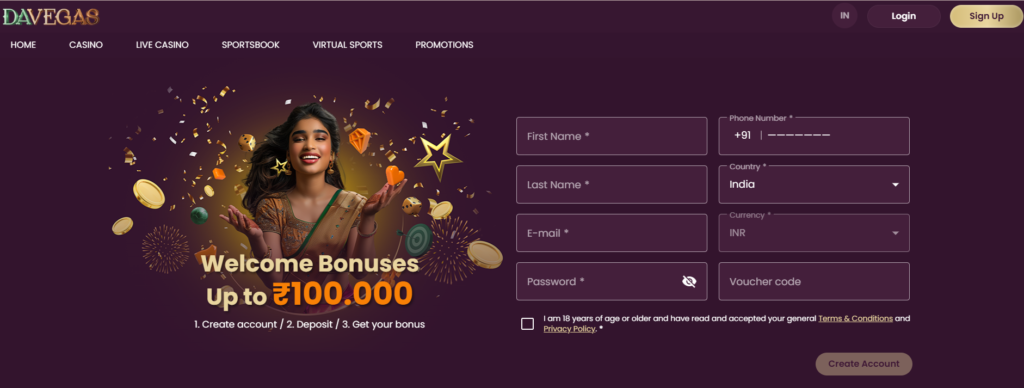Click the gold Sign Up button
The image size is (1024, 388).
(x=986, y=16)
